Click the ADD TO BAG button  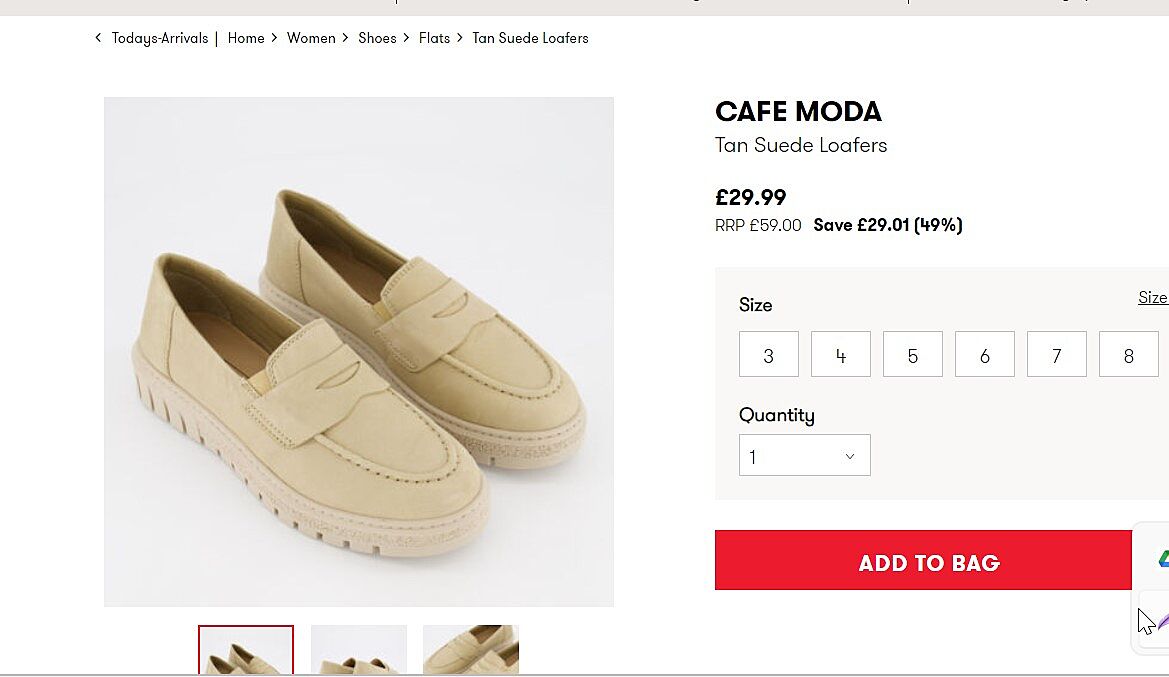tap(928, 561)
